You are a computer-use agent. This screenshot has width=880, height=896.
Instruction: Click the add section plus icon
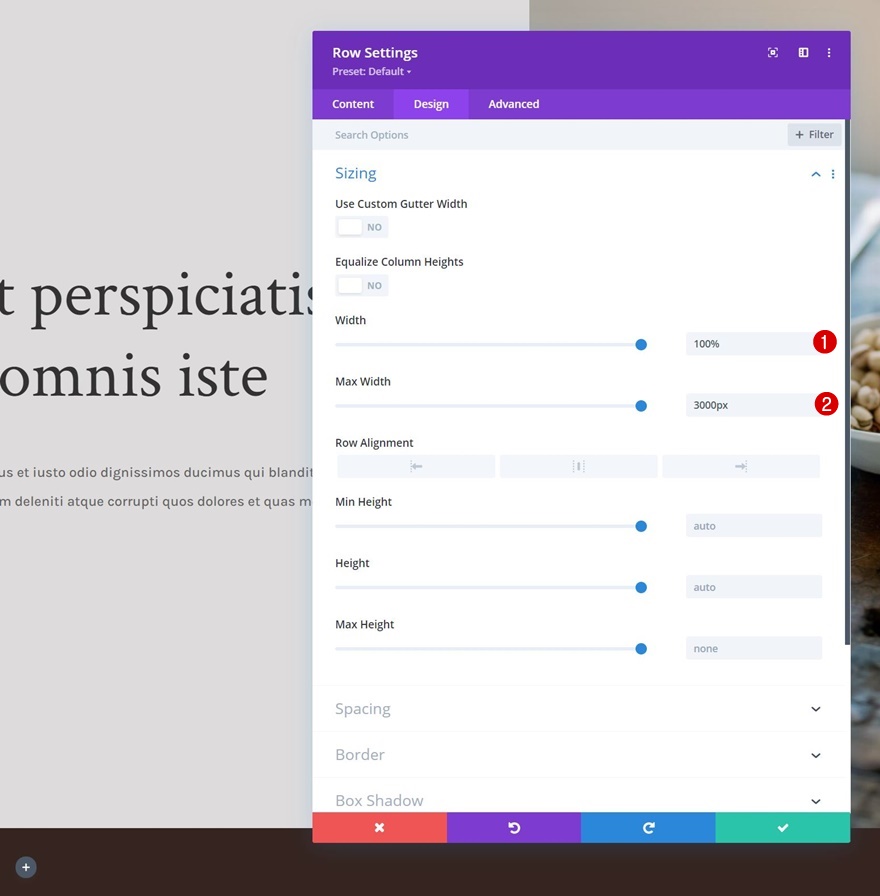(26, 867)
